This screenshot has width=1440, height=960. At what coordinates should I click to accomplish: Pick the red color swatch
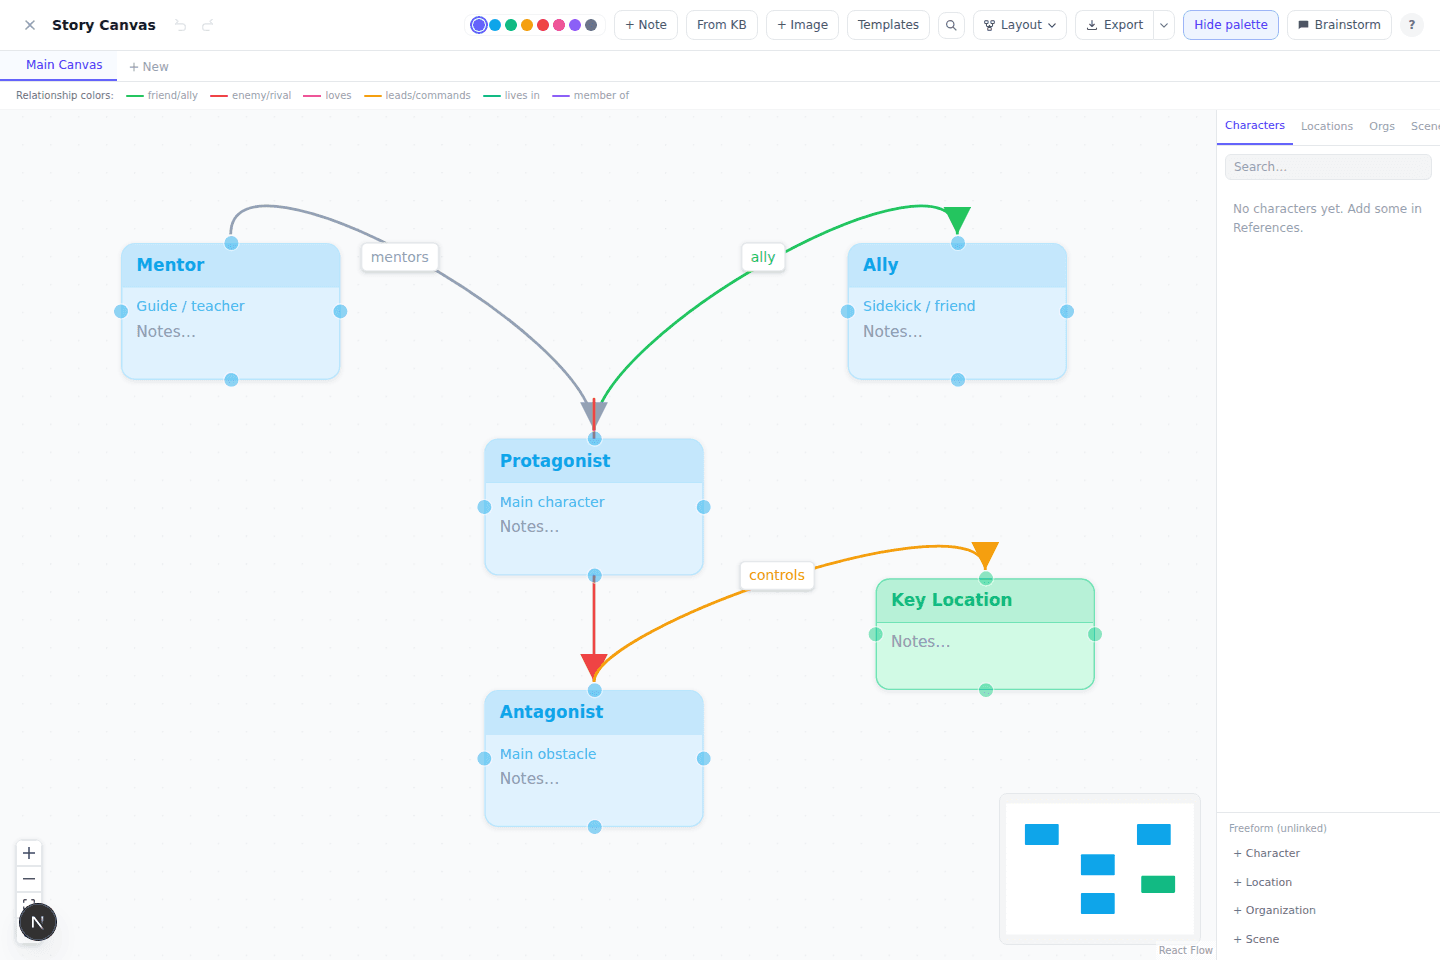pos(543,25)
